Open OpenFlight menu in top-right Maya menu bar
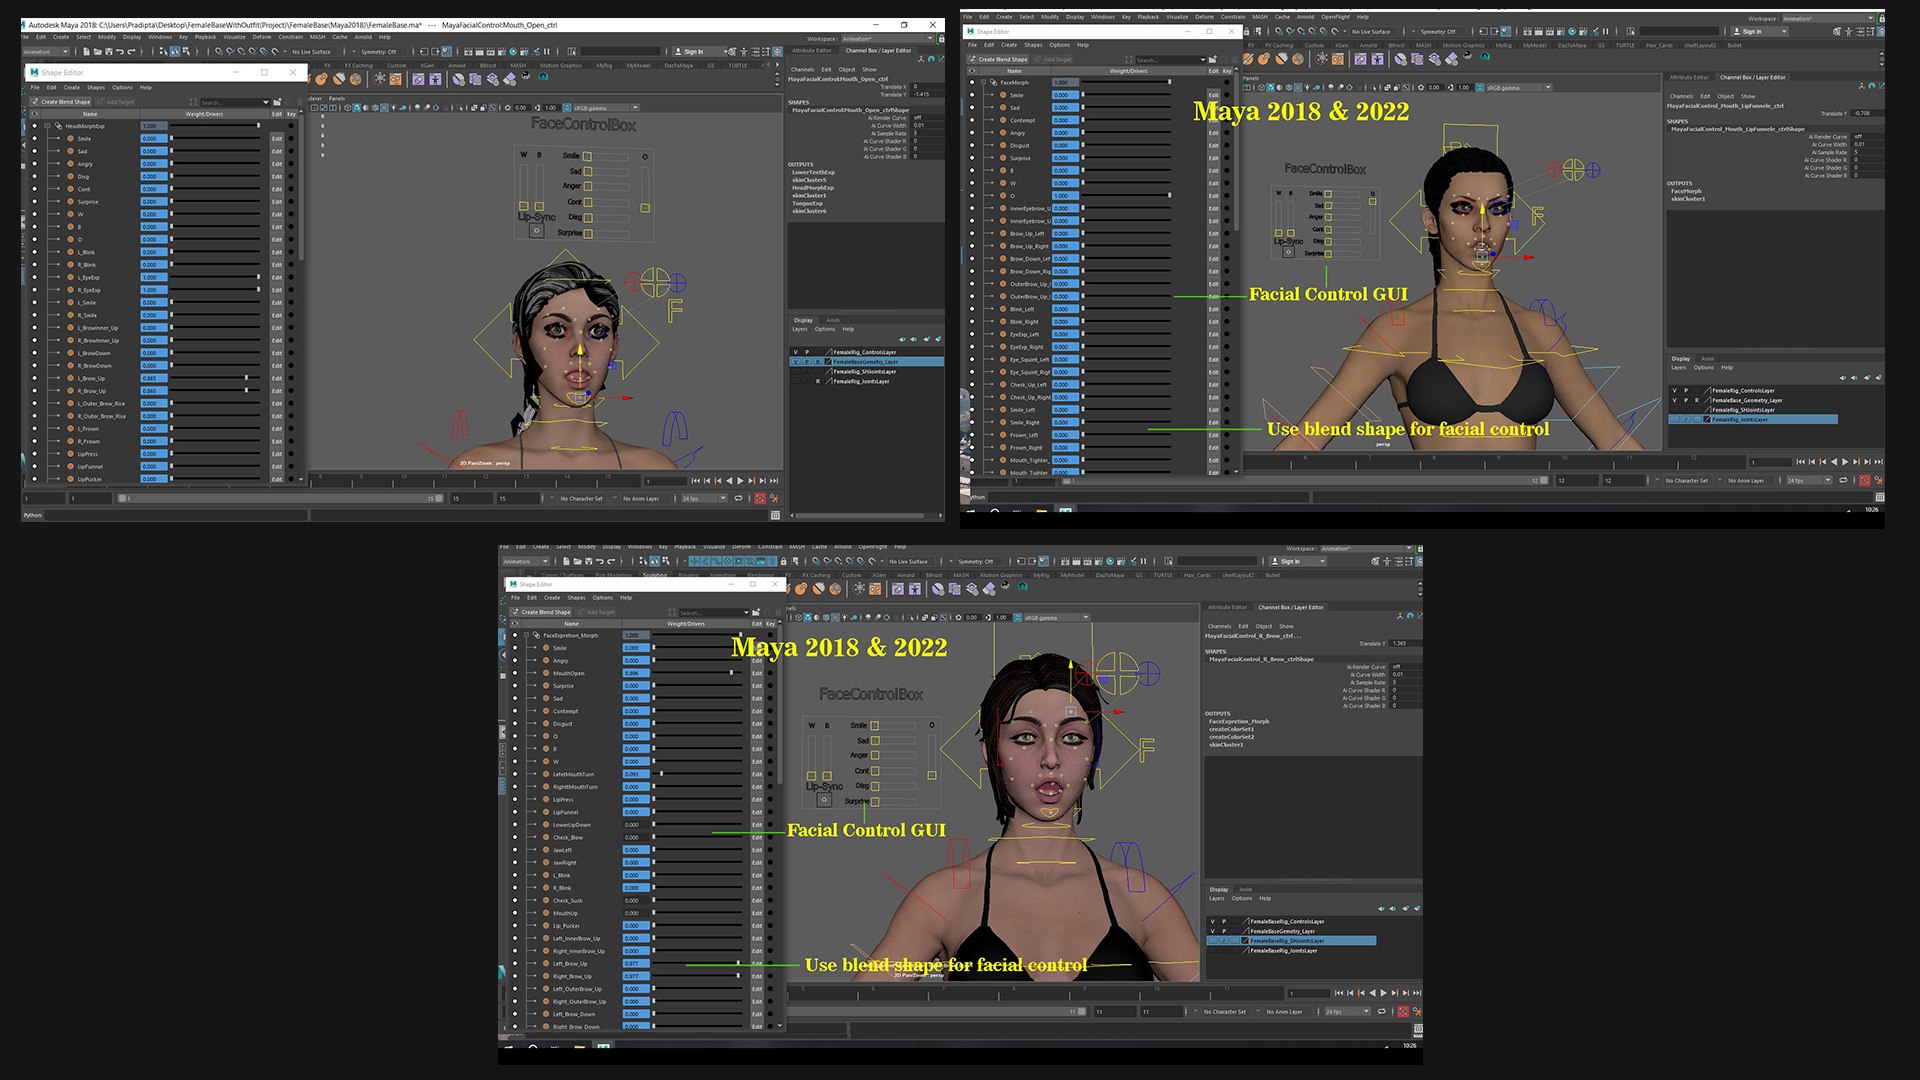 [x=1335, y=16]
